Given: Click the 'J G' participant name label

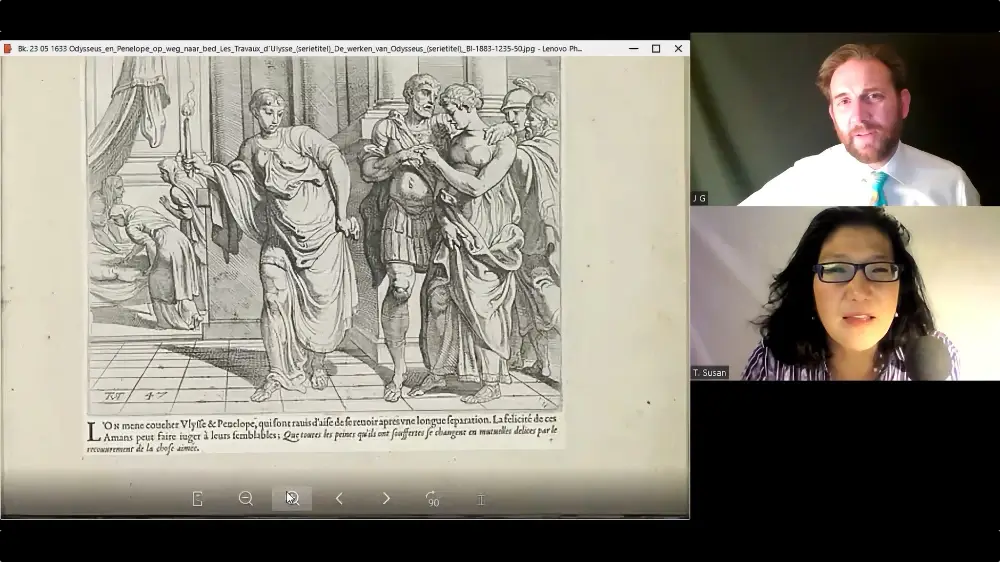Looking at the screenshot, I should [x=700, y=198].
